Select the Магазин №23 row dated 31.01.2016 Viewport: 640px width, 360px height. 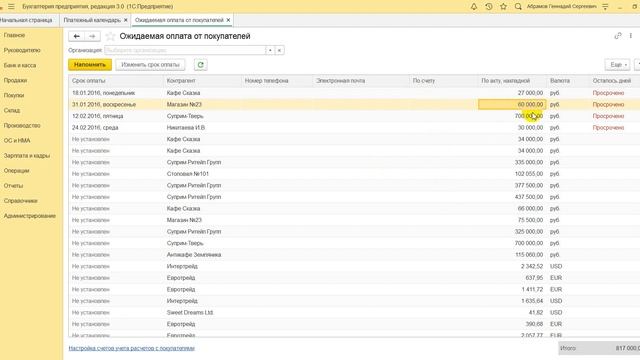[x=354, y=104]
